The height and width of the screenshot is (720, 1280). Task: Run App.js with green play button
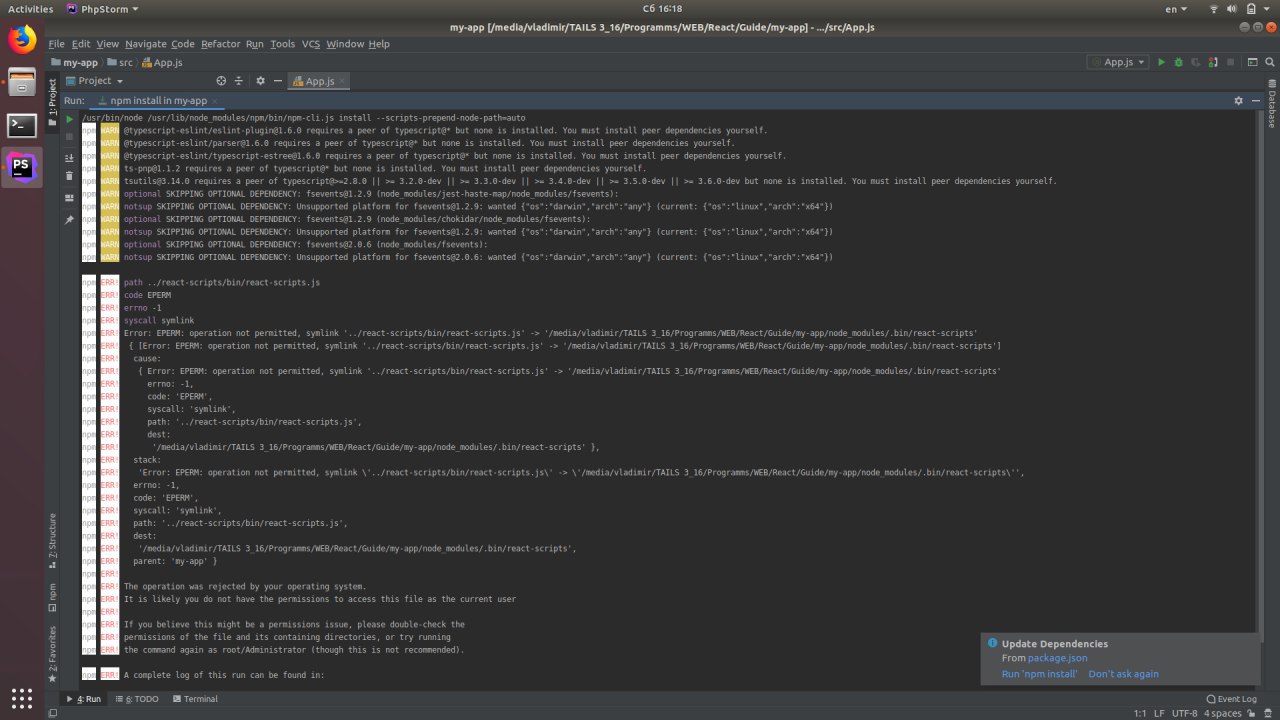point(1161,62)
